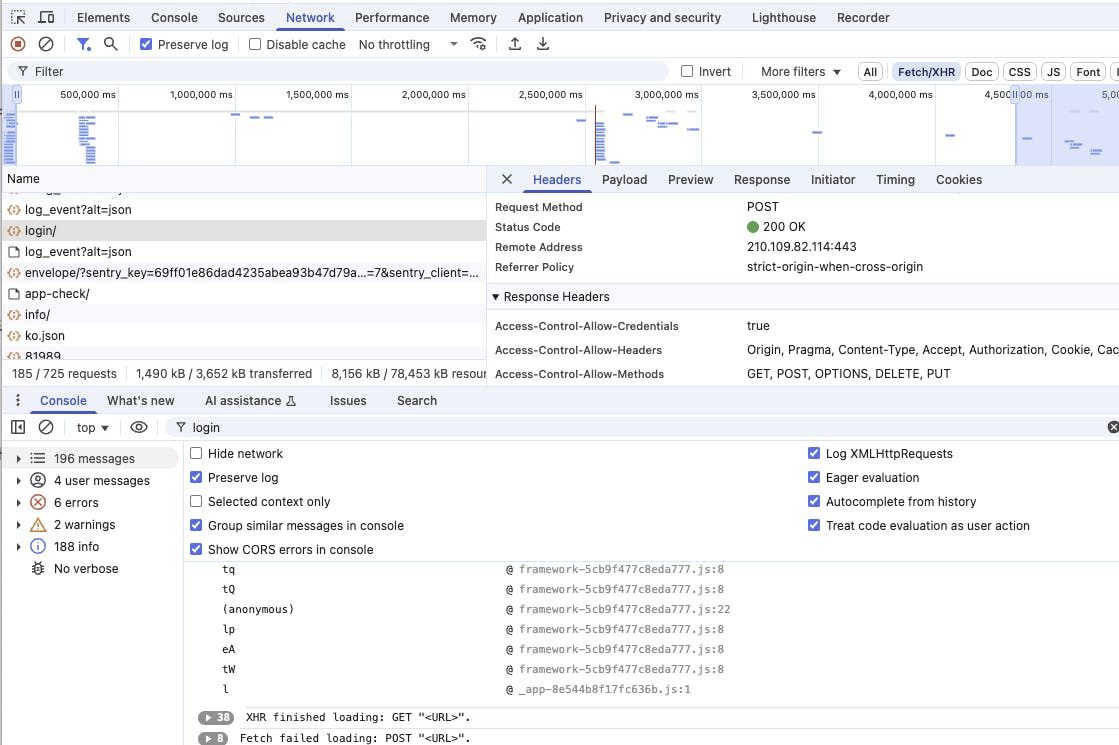Image resolution: width=1119 pixels, height=745 pixels.
Task: Open the Issues drawer tab
Action: (348, 400)
